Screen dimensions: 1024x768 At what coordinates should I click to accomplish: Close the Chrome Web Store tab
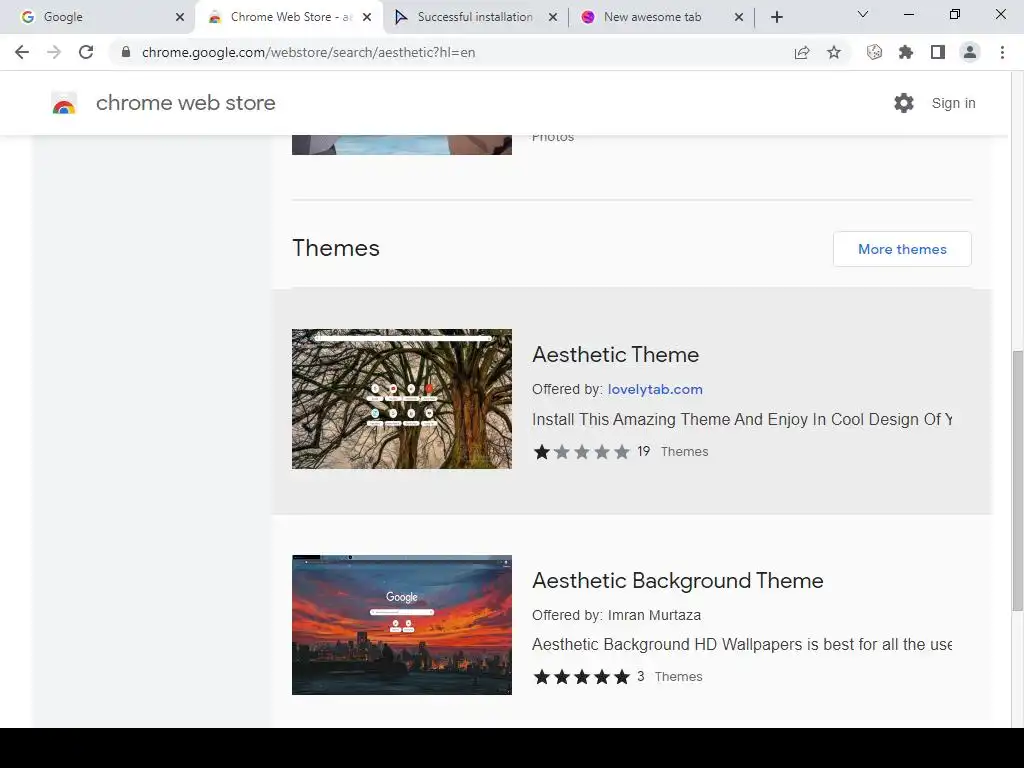pos(367,17)
